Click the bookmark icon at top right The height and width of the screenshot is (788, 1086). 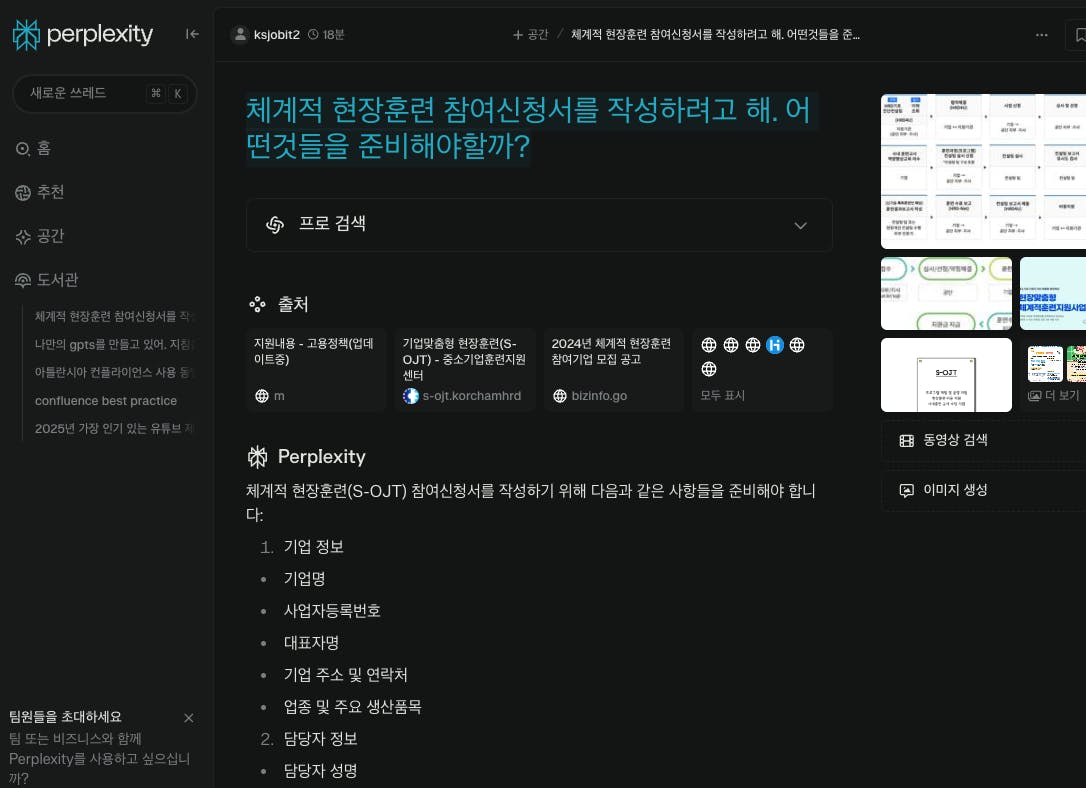point(1079,35)
